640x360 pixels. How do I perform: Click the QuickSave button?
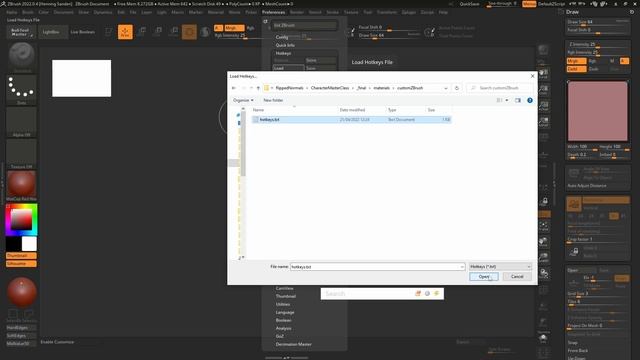(x=469, y=4)
